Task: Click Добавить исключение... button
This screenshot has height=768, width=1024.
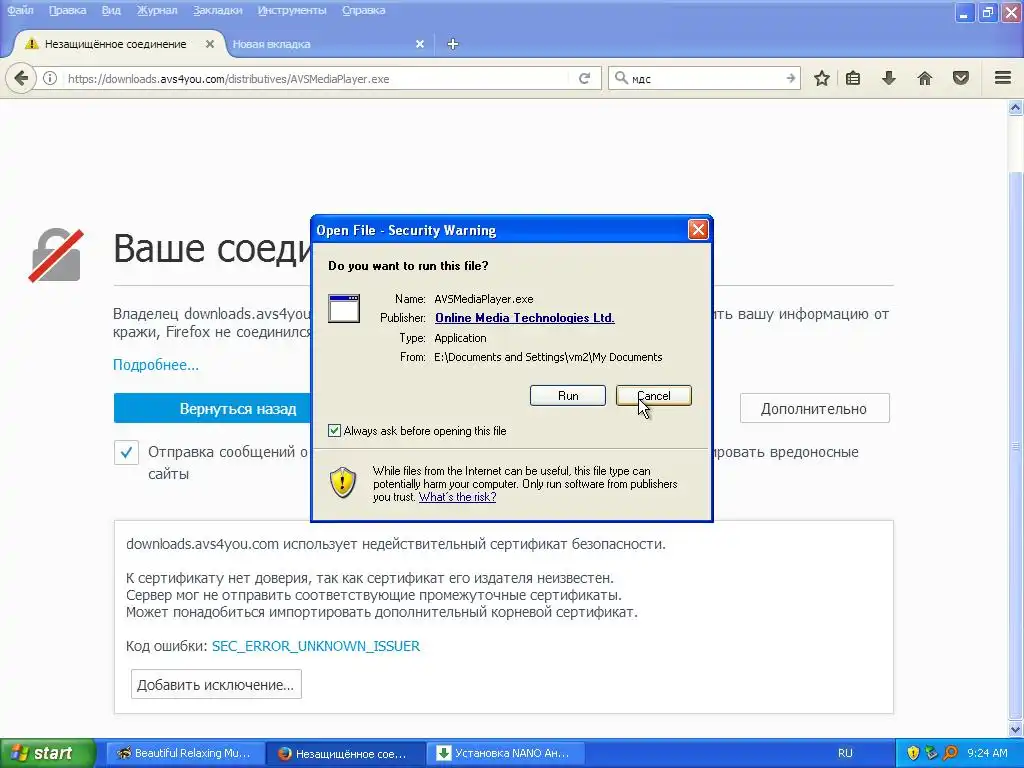Action: (216, 684)
